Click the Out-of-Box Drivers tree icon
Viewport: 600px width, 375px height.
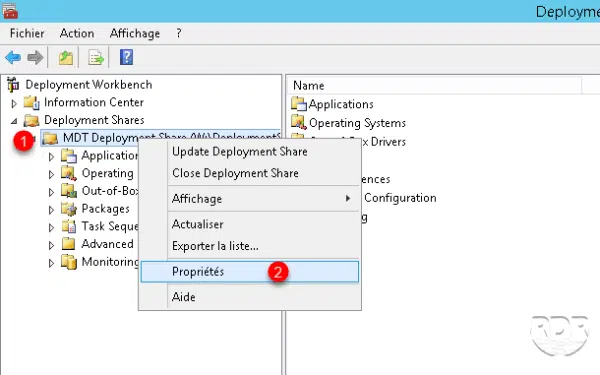tap(69, 191)
